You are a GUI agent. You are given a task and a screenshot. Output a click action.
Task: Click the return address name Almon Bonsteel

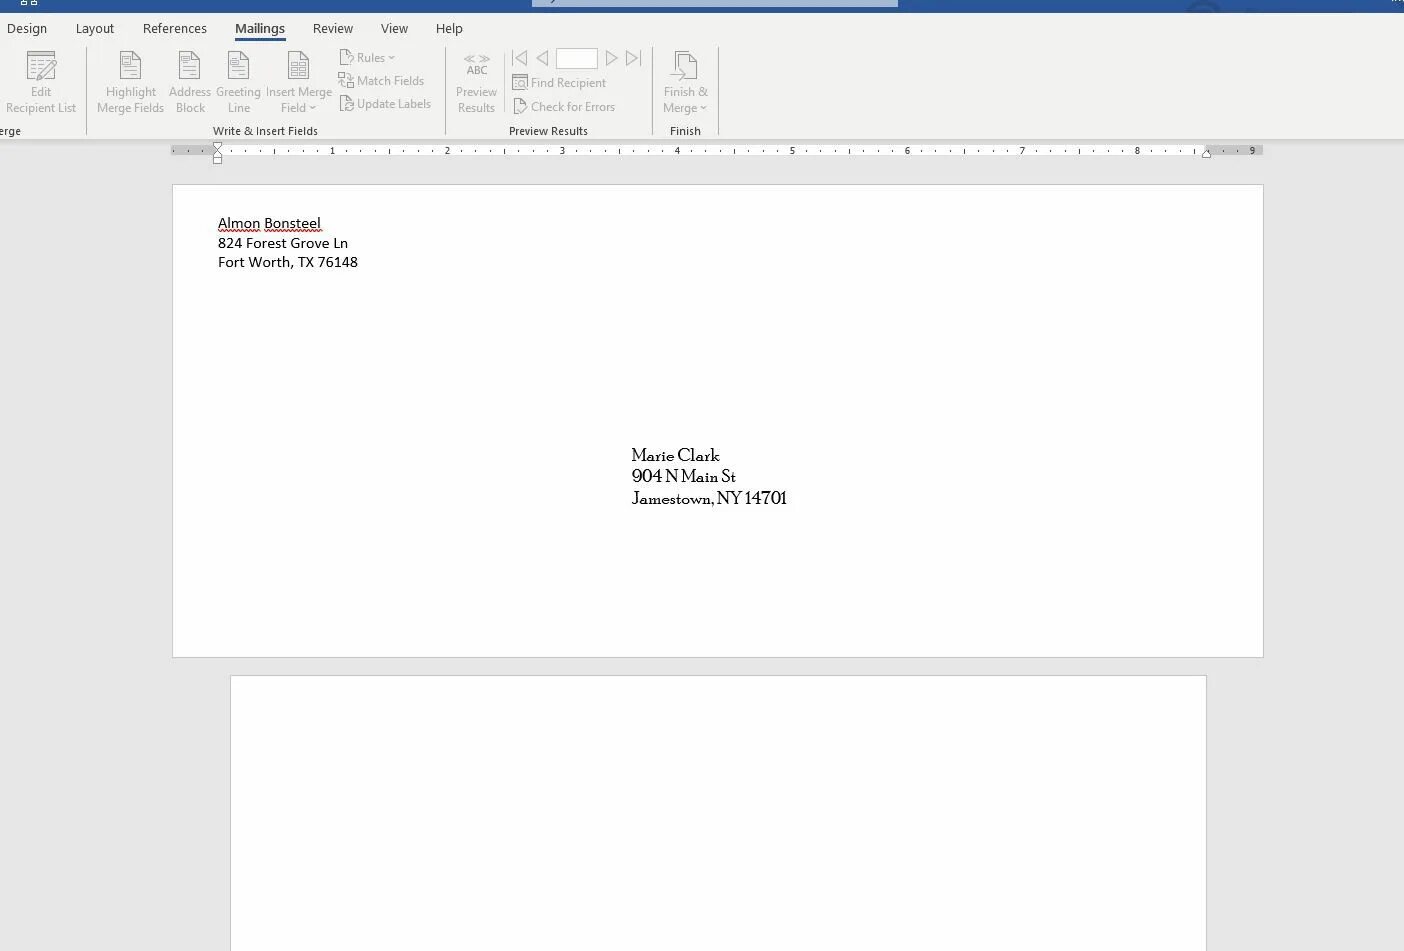click(269, 223)
